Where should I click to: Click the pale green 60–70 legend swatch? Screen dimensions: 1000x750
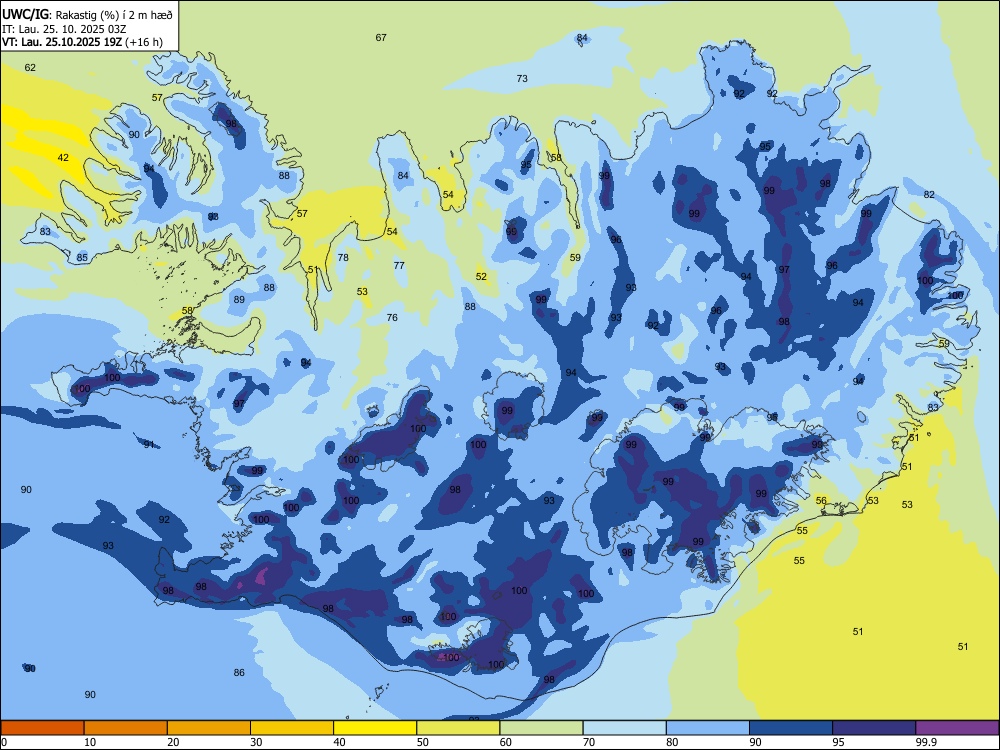pos(541,728)
